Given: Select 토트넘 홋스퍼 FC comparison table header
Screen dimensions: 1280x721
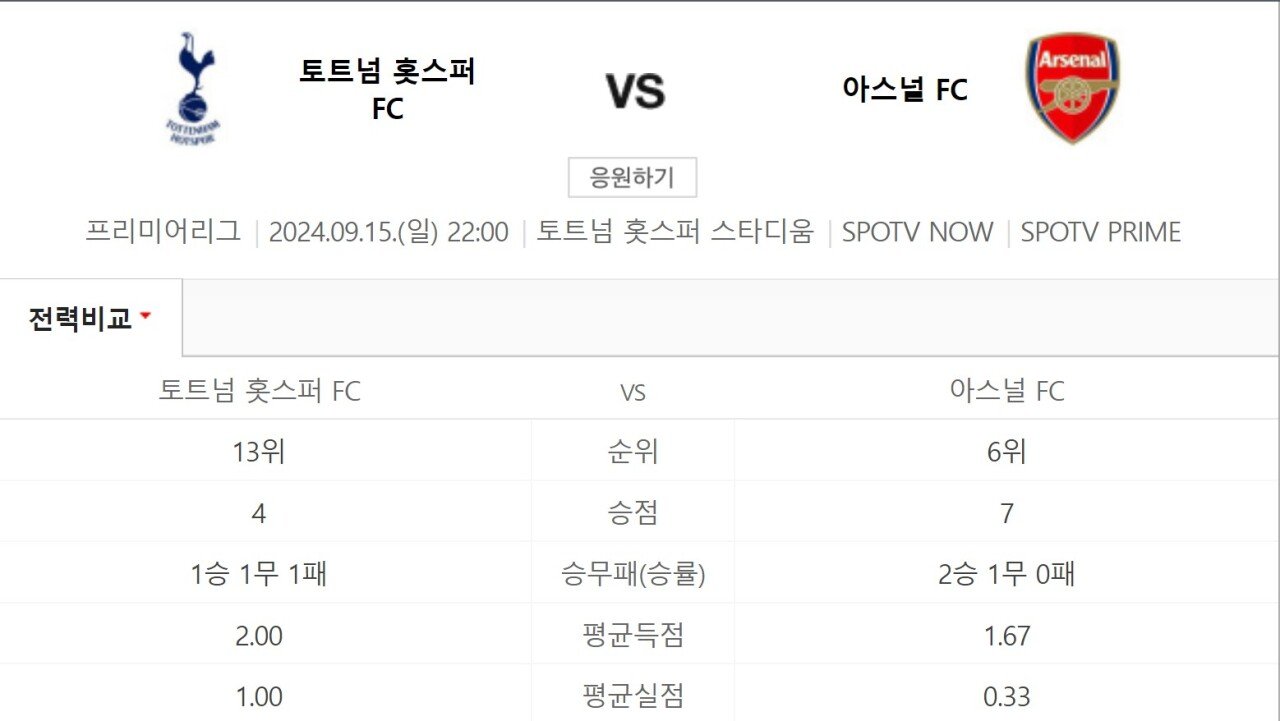Looking at the screenshot, I should [x=259, y=390].
